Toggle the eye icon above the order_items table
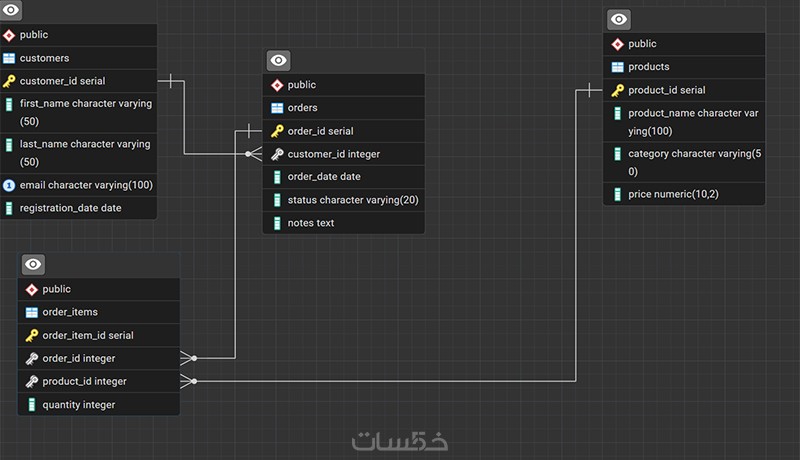 click(x=33, y=264)
